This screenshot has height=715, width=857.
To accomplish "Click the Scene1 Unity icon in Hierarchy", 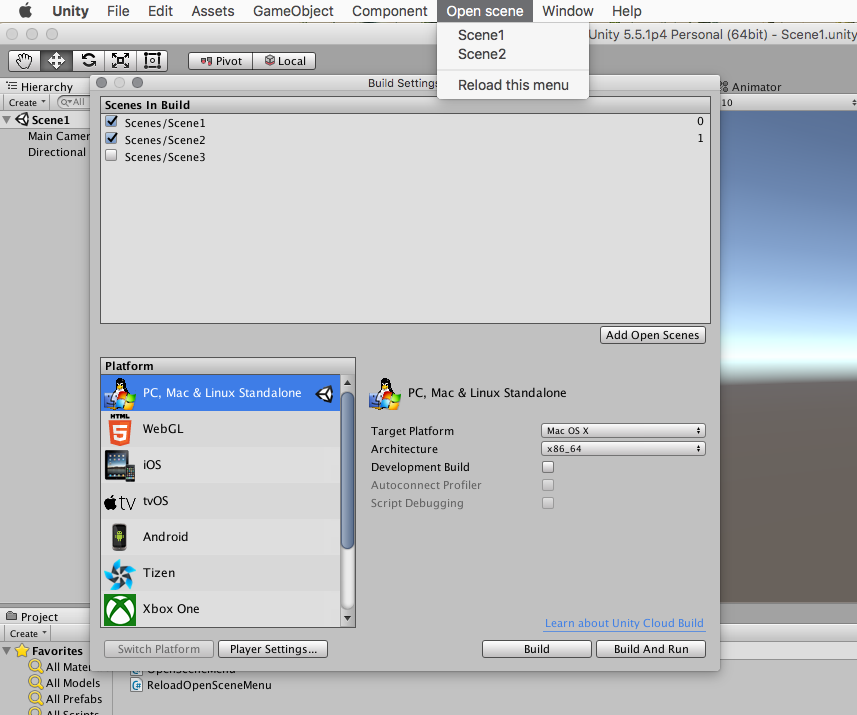I will click(x=22, y=119).
